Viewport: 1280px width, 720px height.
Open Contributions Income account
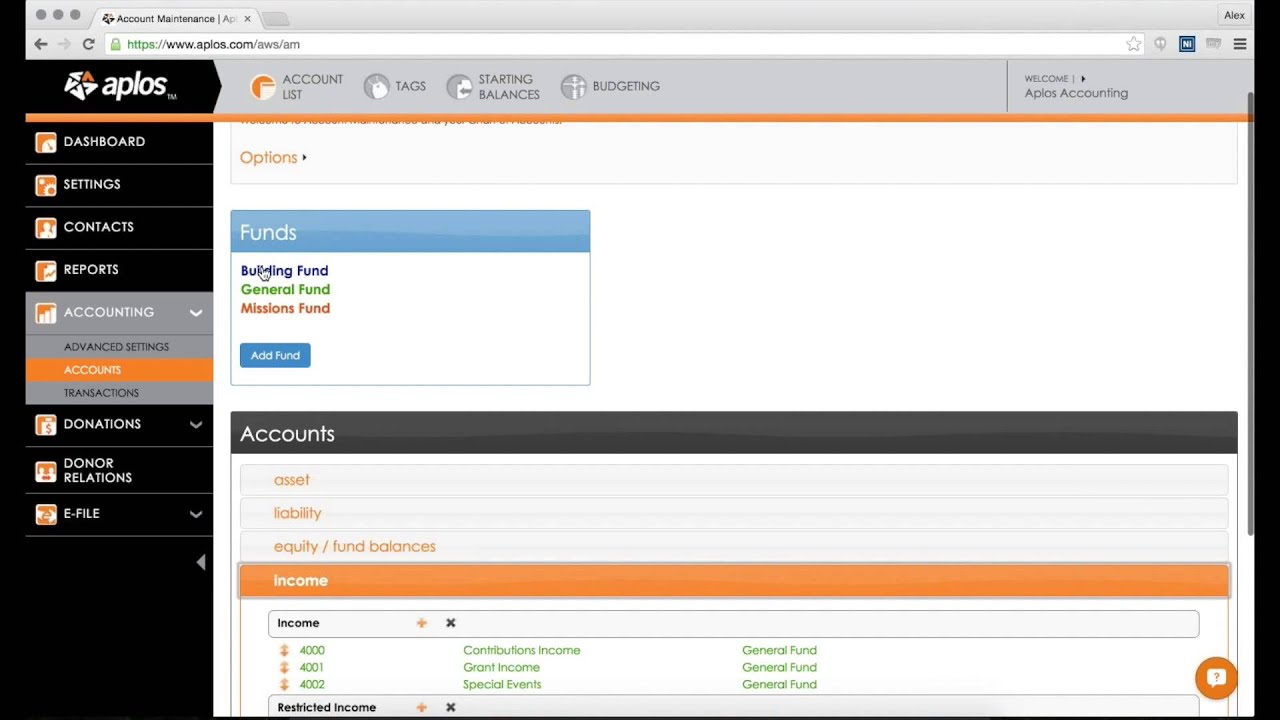point(521,650)
